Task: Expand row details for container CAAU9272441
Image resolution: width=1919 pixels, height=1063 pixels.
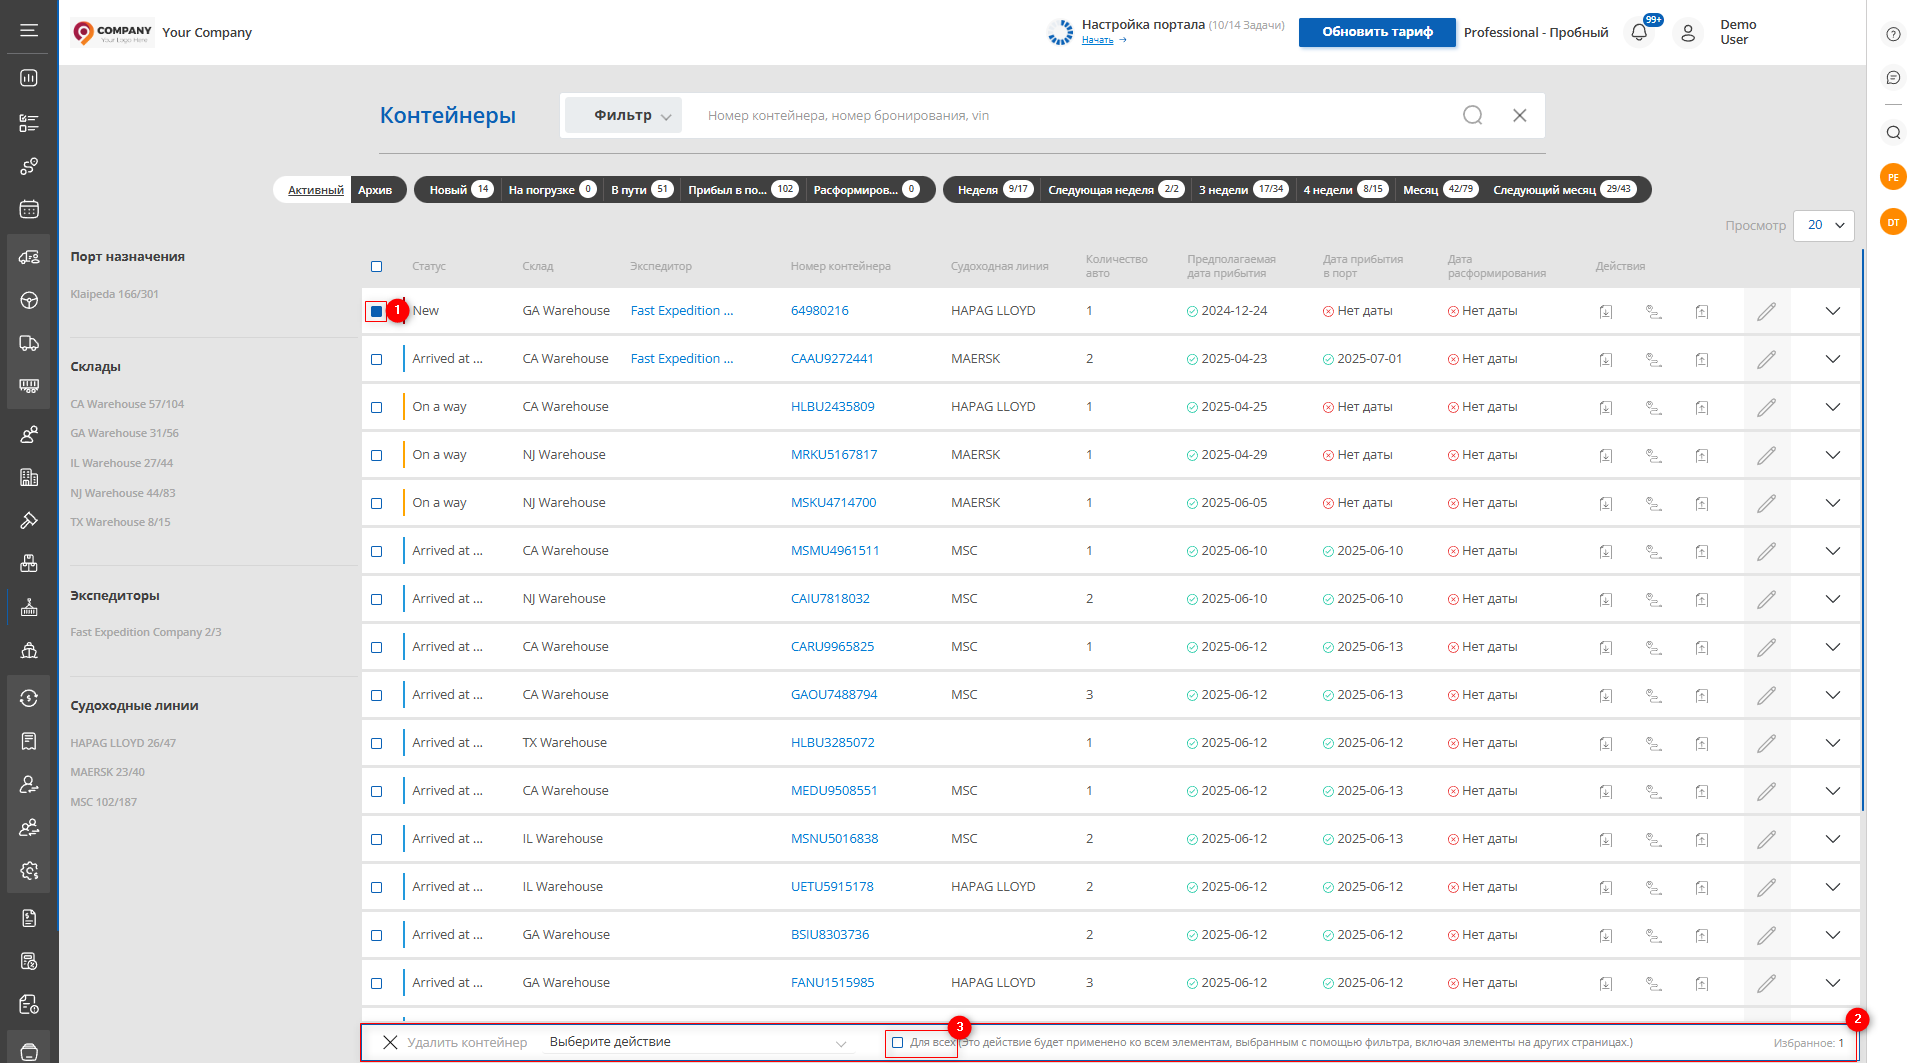Action: (1832, 359)
